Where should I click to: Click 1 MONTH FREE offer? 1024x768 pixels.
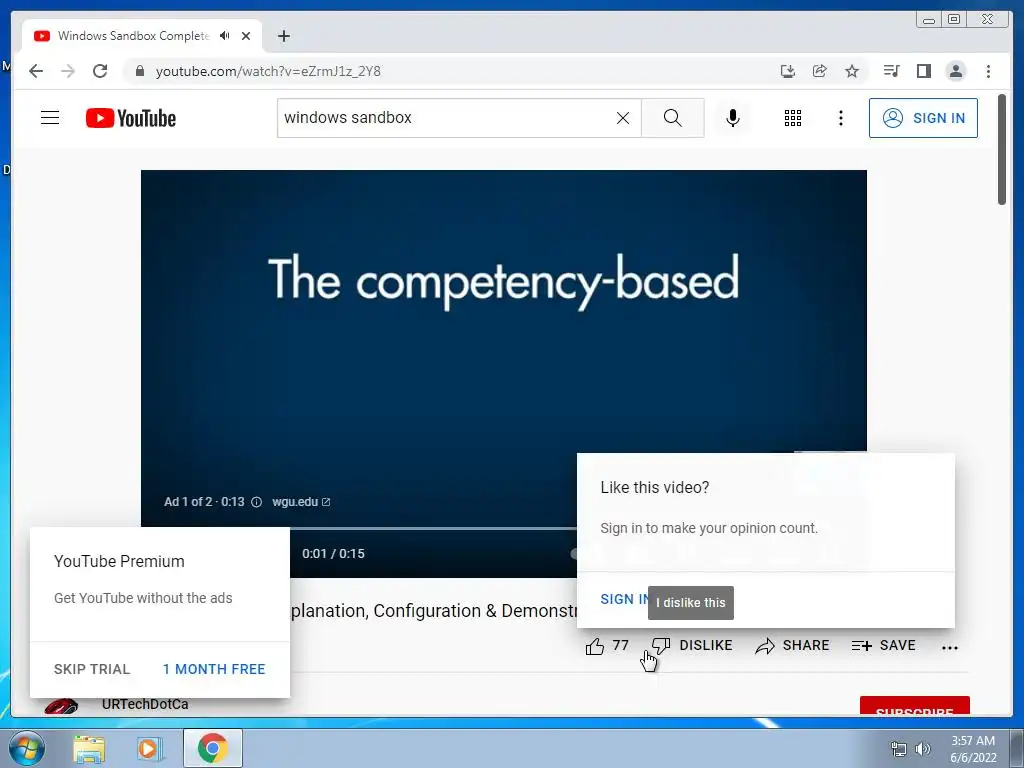[x=214, y=669]
